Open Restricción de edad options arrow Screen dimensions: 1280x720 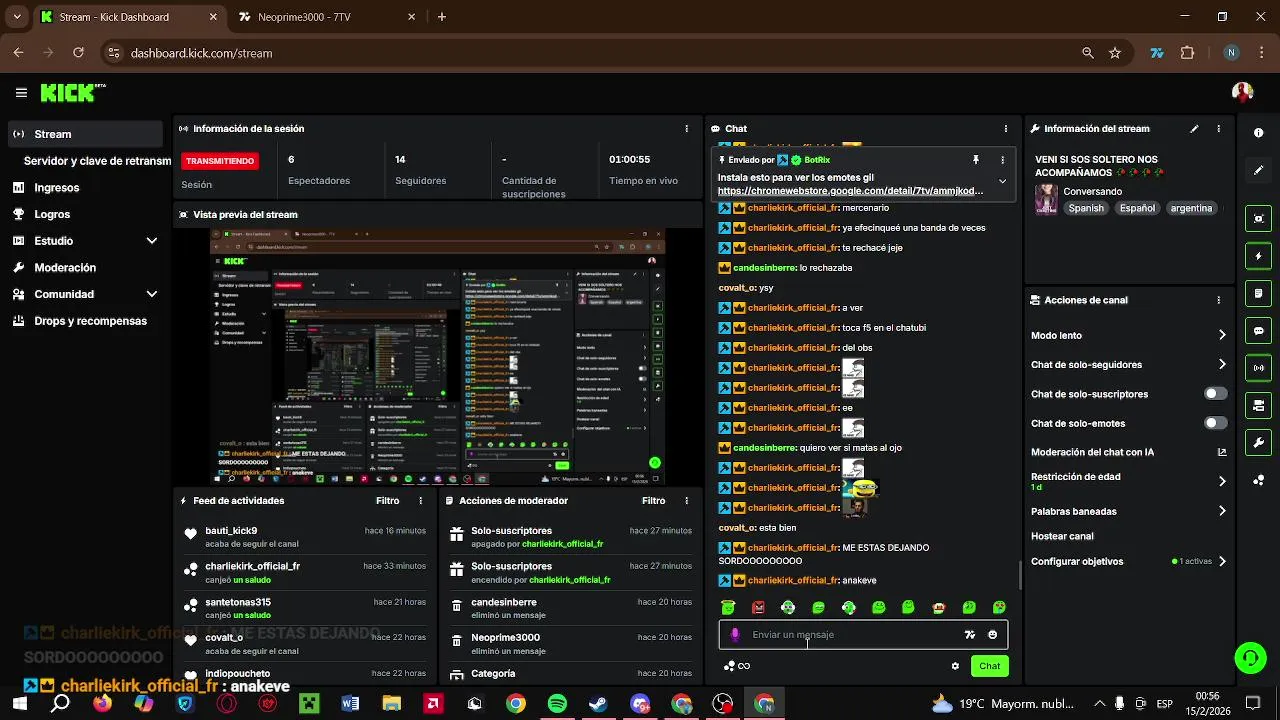click(1221, 481)
